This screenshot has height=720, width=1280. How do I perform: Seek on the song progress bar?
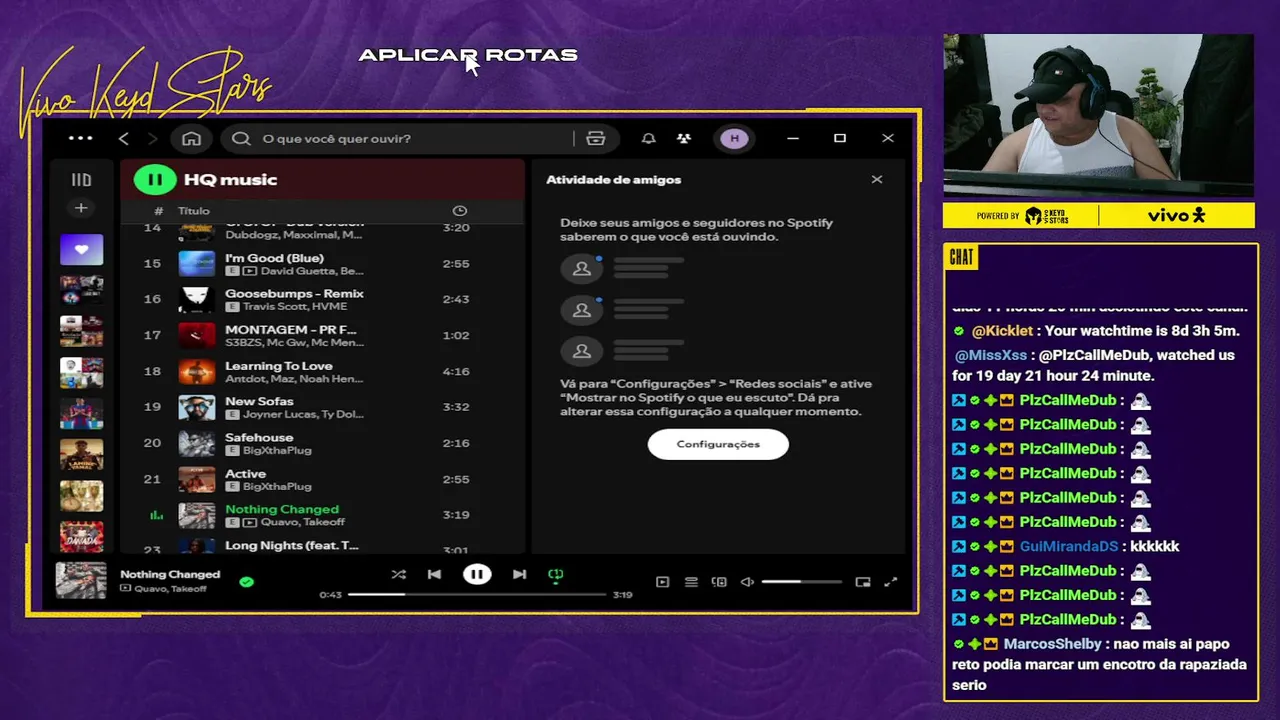477,594
